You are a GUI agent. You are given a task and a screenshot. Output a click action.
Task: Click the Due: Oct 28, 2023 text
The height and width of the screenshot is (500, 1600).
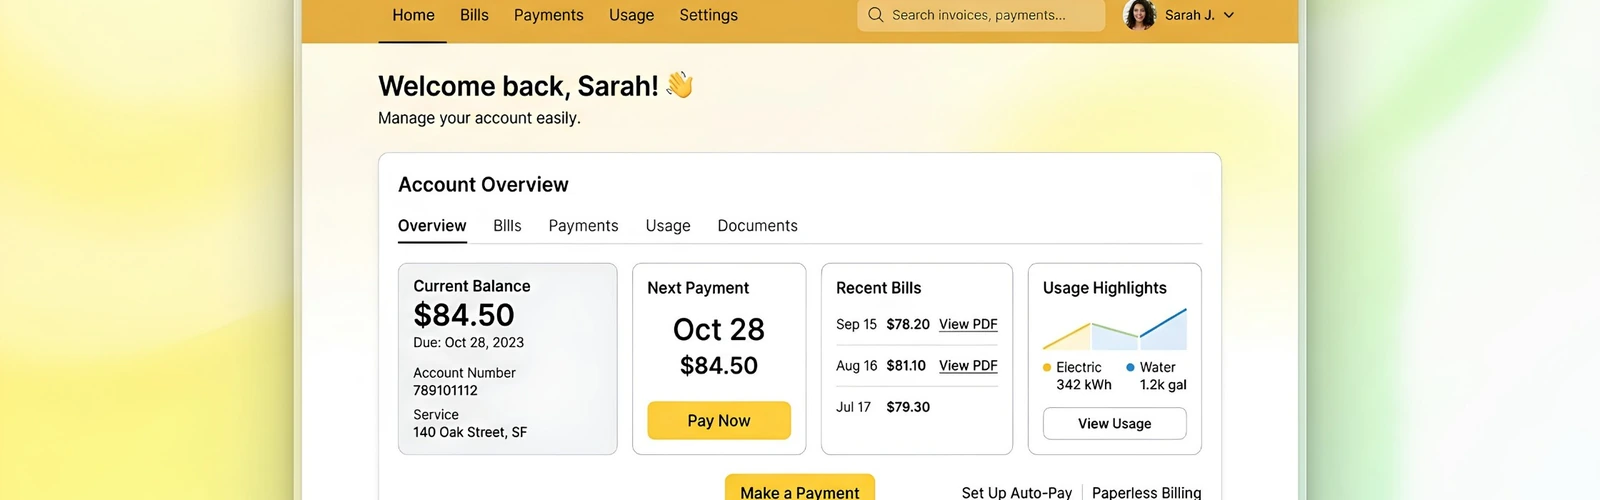(x=468, y=343)
